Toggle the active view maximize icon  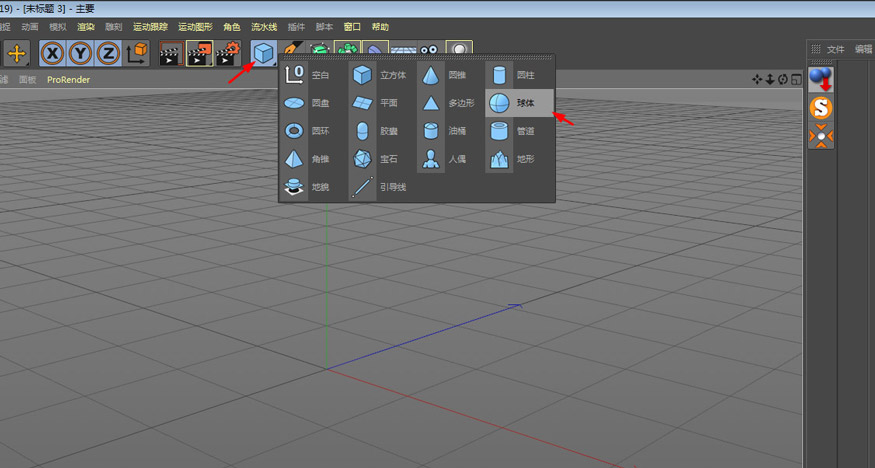(x=796, y=80)
